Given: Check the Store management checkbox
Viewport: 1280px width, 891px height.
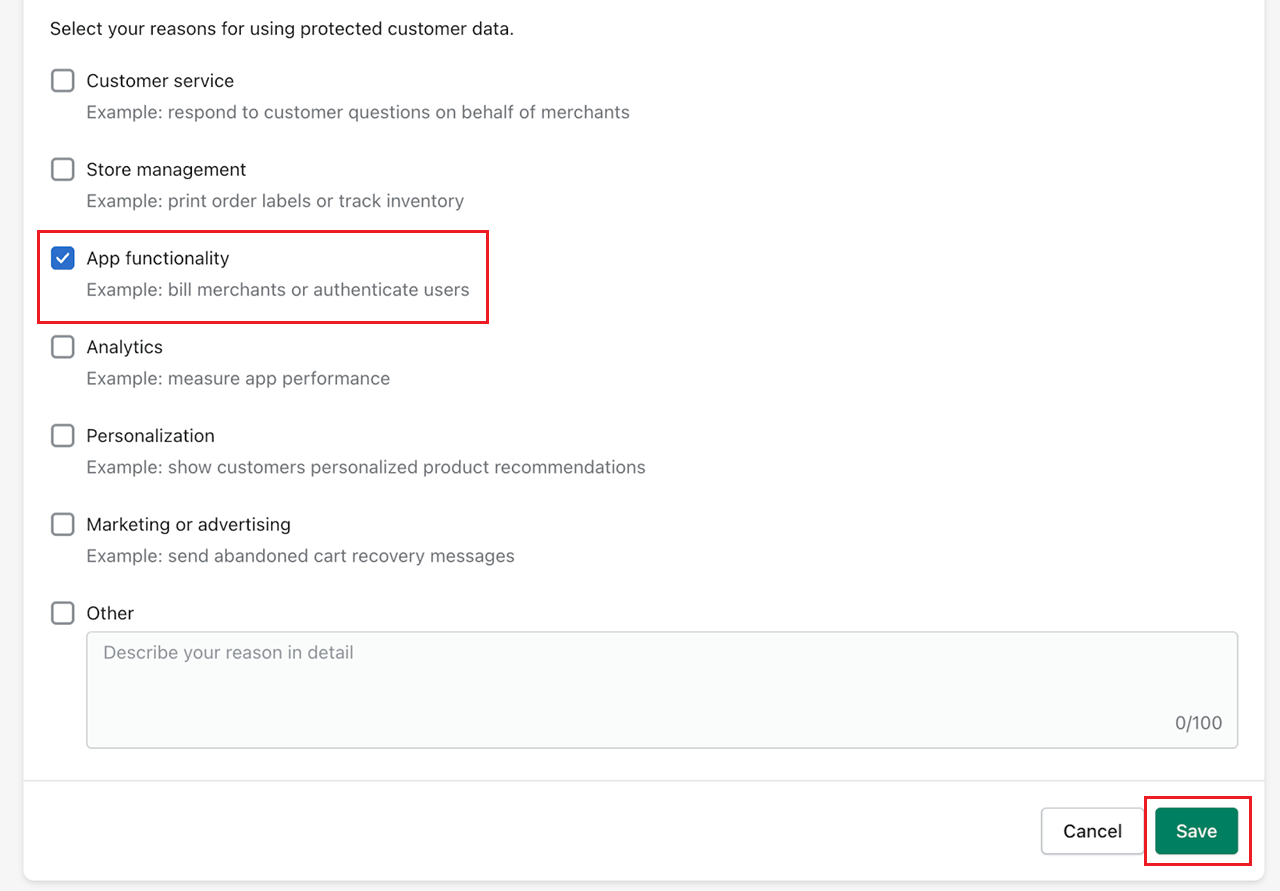Looking at the screenshot, I should [x=63, y=170].
